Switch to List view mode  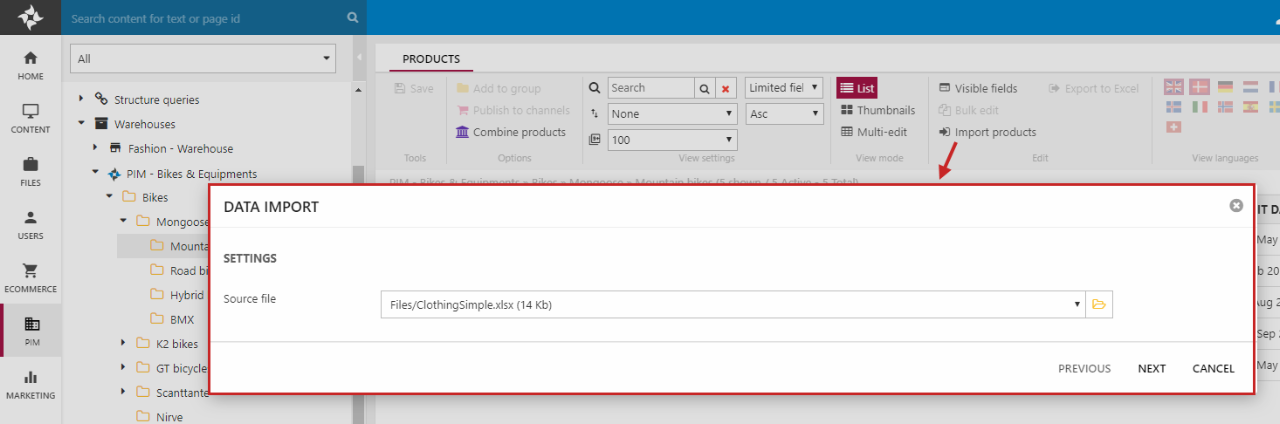pyautogui.click(x=857, y=88)
